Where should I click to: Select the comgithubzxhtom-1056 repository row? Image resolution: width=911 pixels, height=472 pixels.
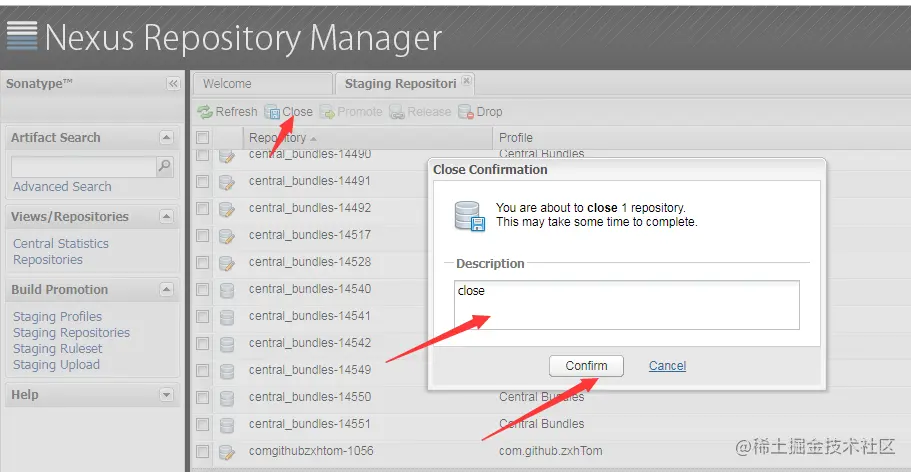311,451
